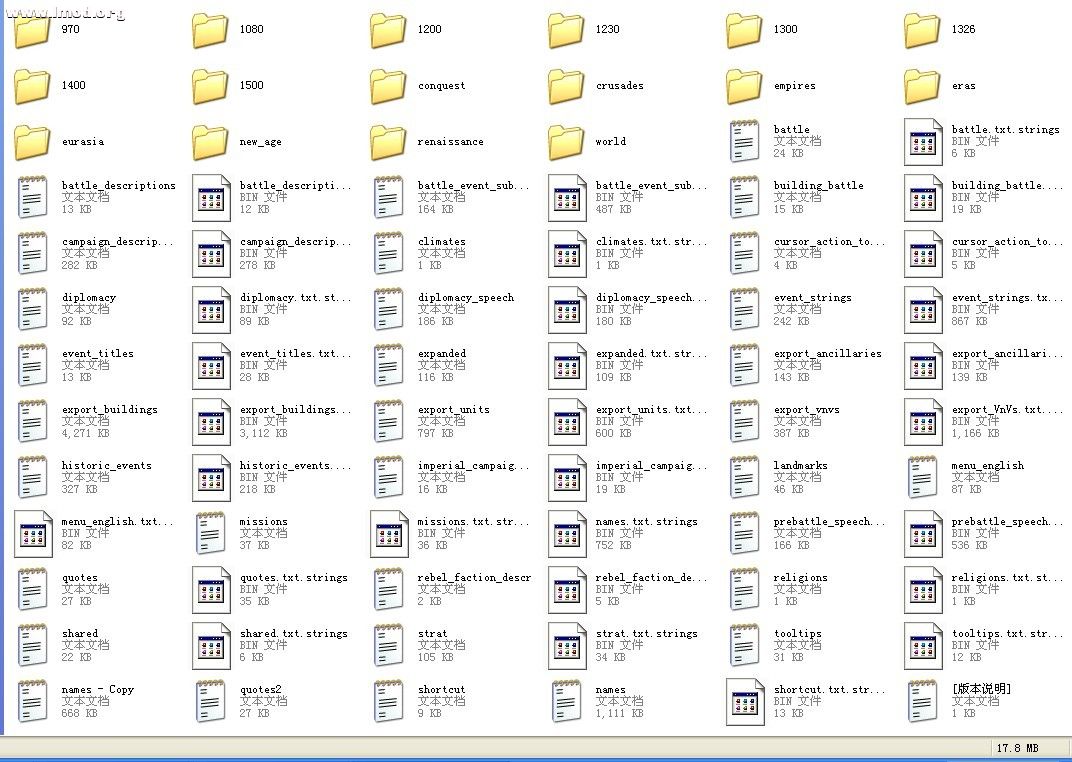Screen dimensions: 1072x762
Task: Click the new_age folder label
Action: tap(260, 142)
